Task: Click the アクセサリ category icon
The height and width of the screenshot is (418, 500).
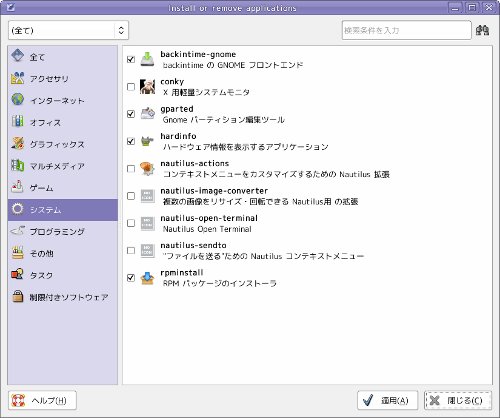Action: coord(17,78)
